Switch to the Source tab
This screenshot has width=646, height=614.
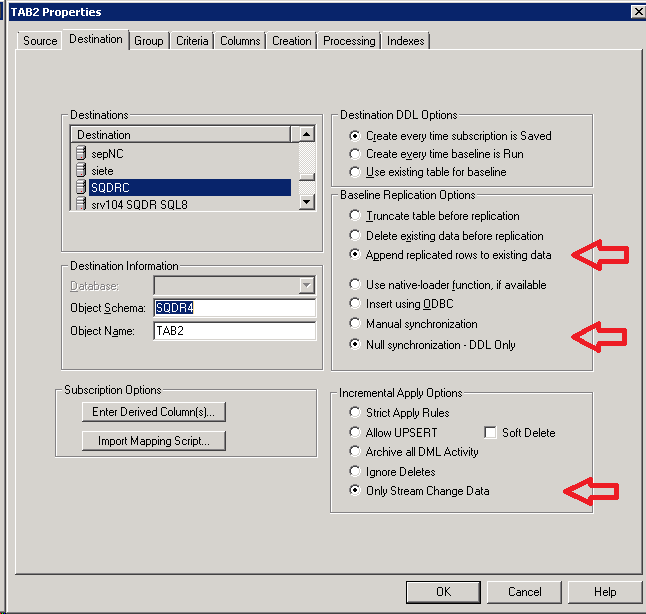point(40,41)
